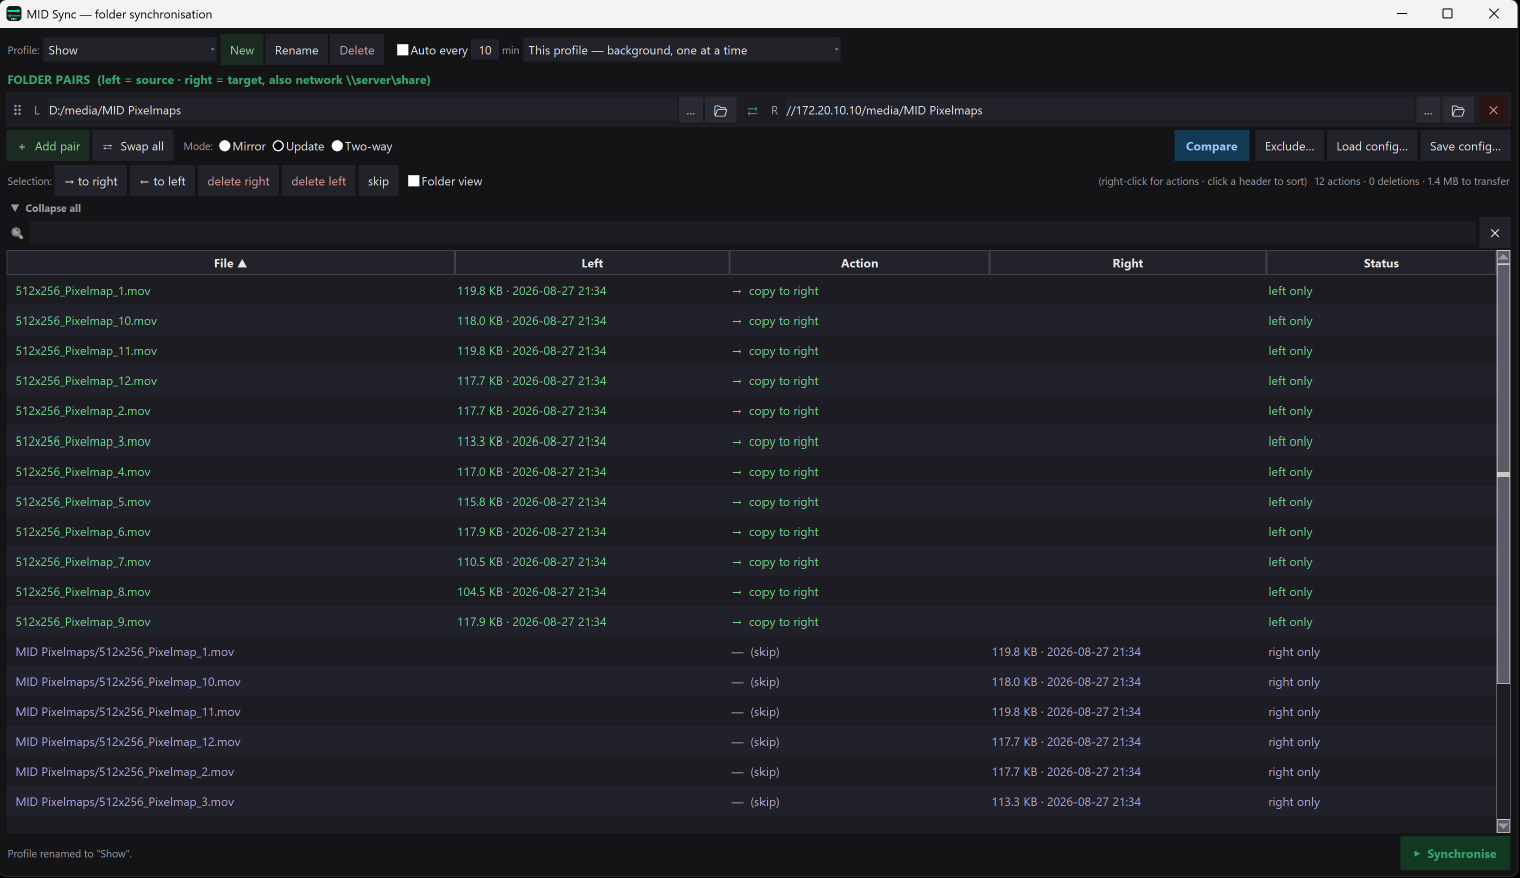The height and width of the screenshot is (878, 1520).
Task: Open left folder in file explorer
Action: 720,111
